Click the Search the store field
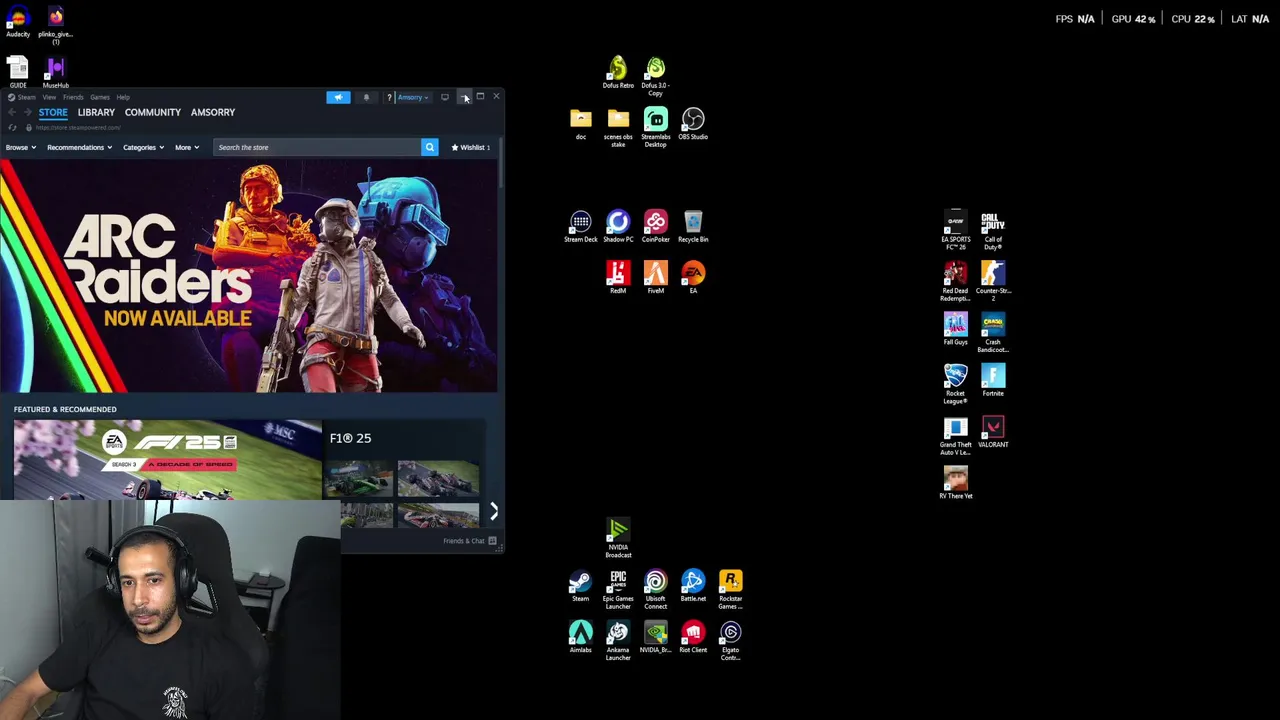Screen dimensions: 1280x720 point(316,147)
